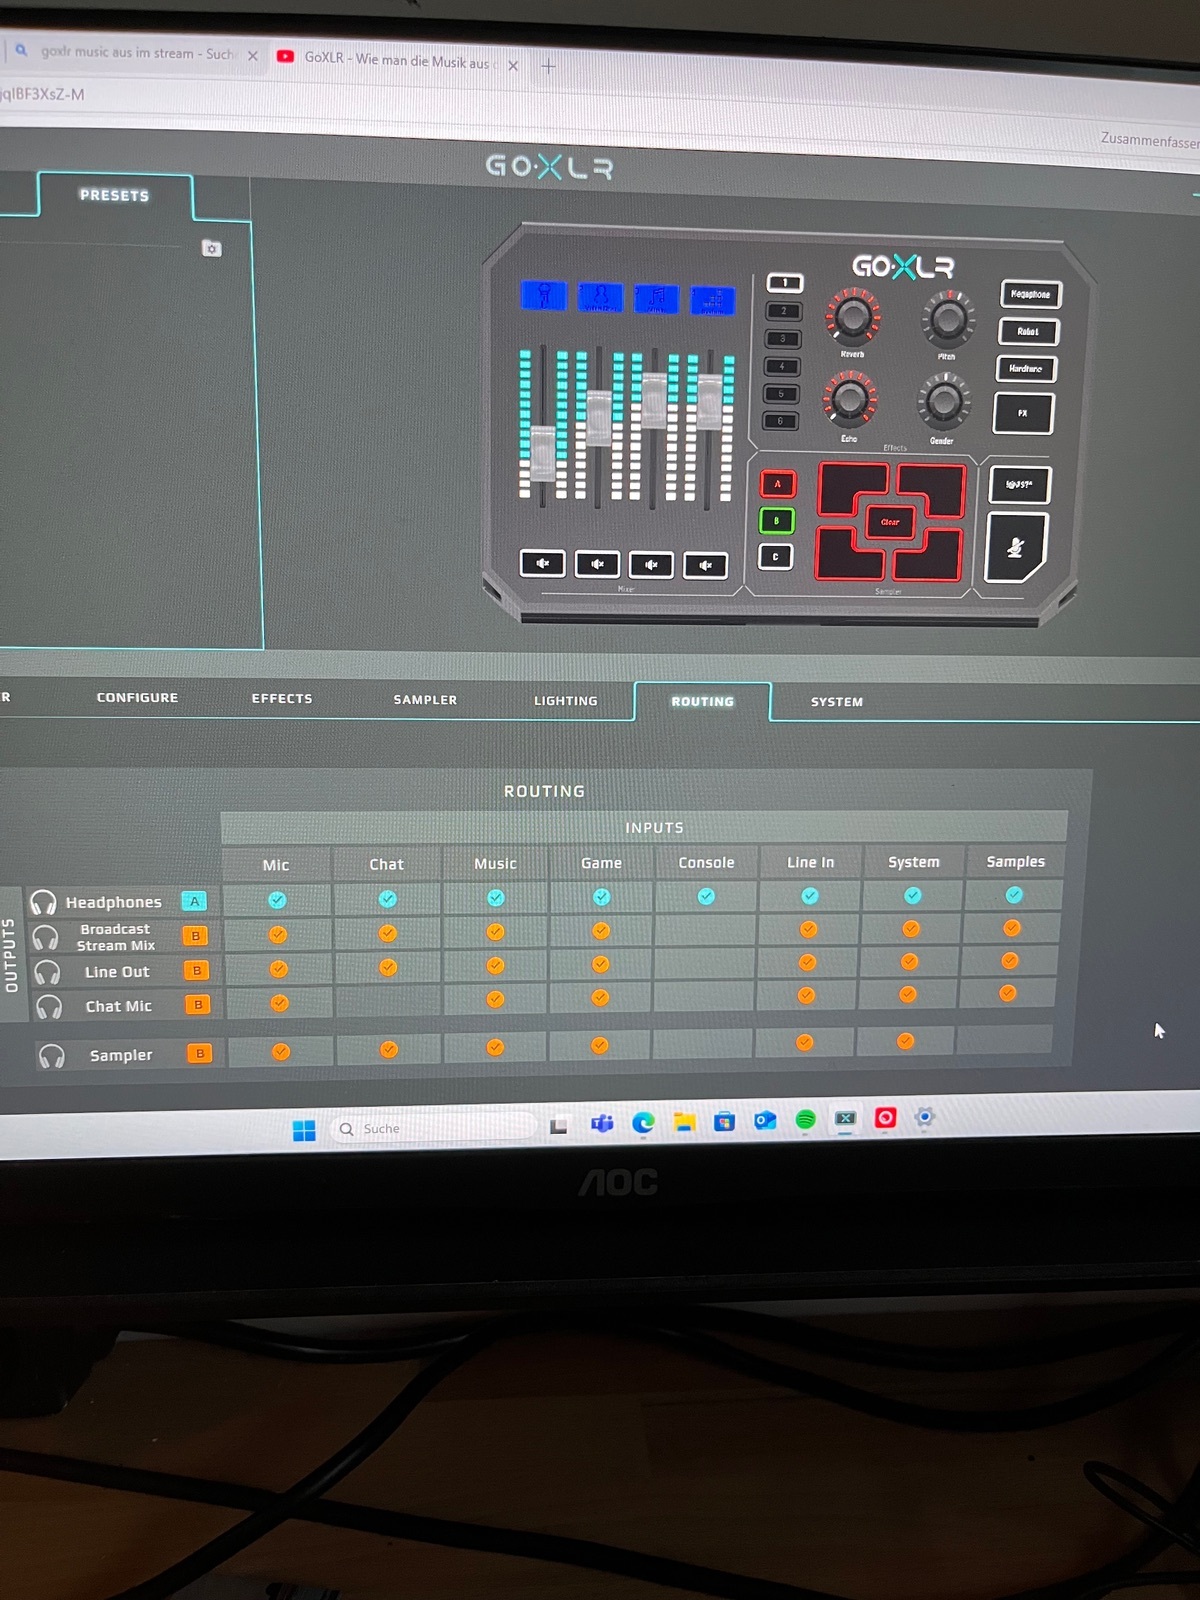Viewport: 1200px width, 1600px height.
Task: Click the Headphones output headphone icon
Action: 43,902
